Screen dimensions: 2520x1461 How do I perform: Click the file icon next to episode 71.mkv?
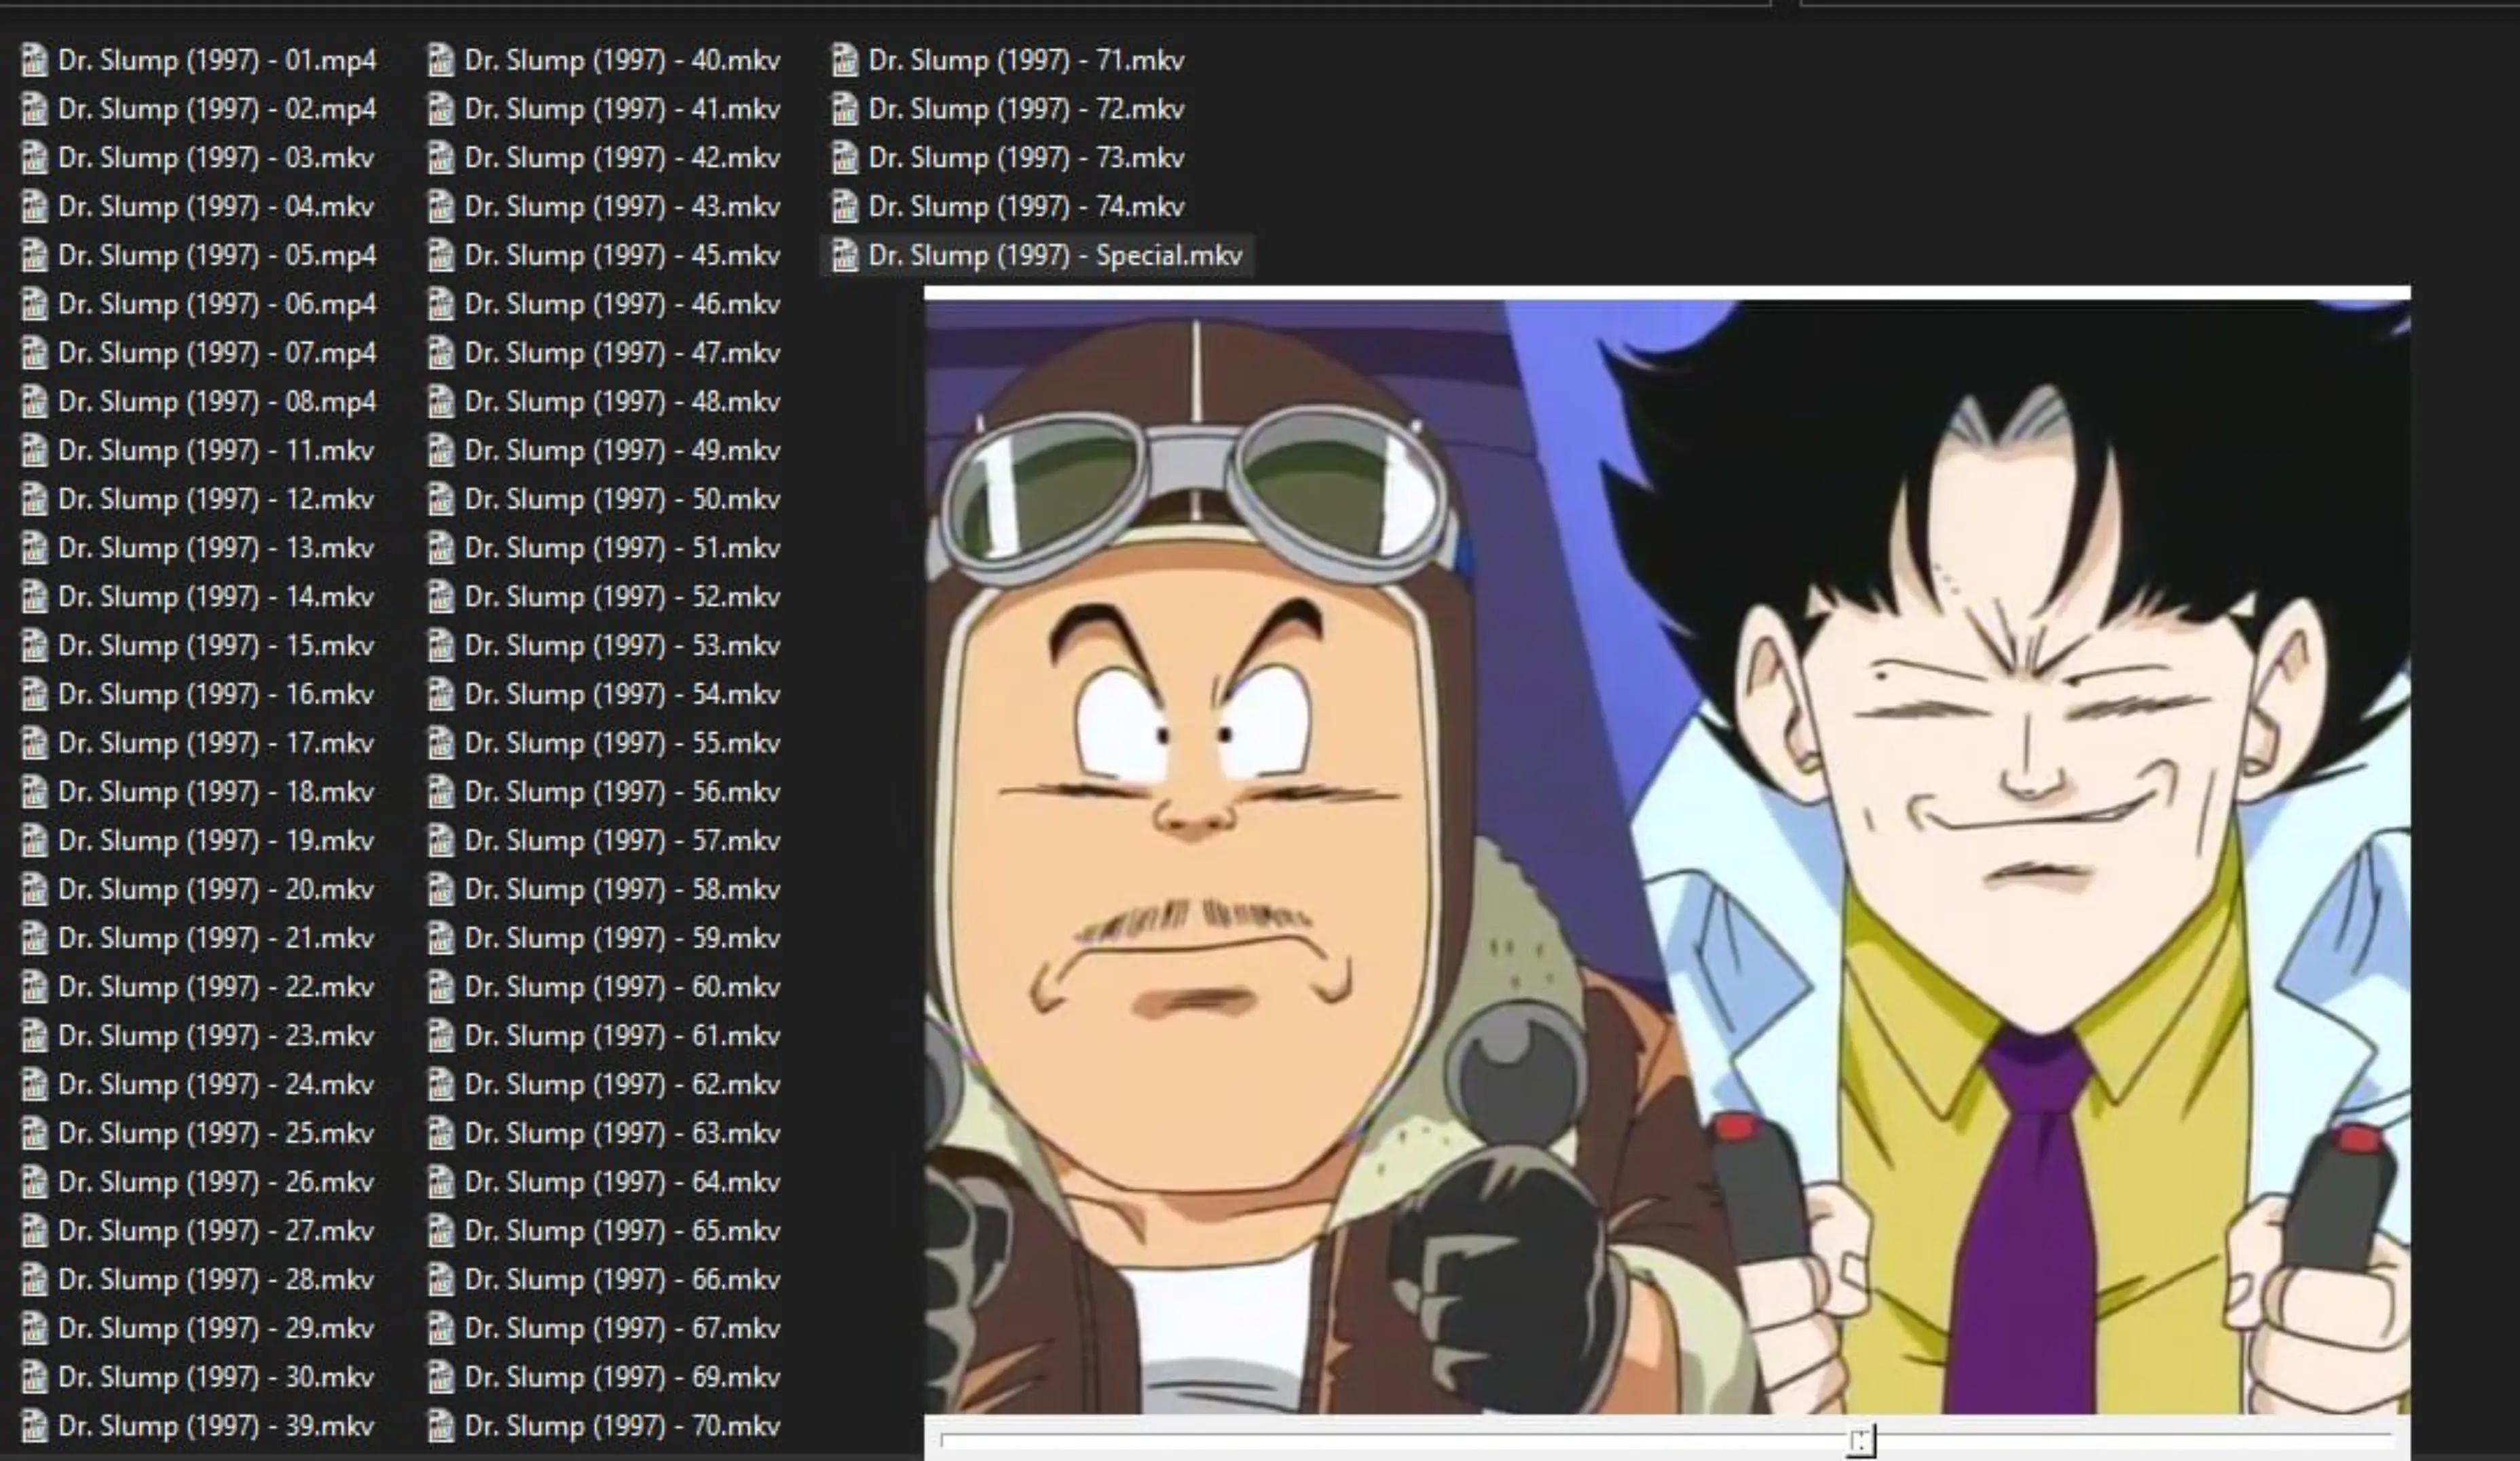click(845, 60)
